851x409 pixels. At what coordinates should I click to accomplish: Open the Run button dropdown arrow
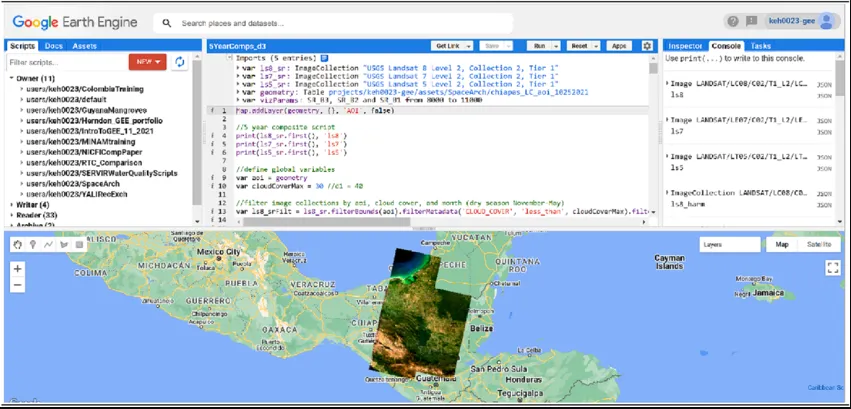pyautogui.click(x=556, y=46)
